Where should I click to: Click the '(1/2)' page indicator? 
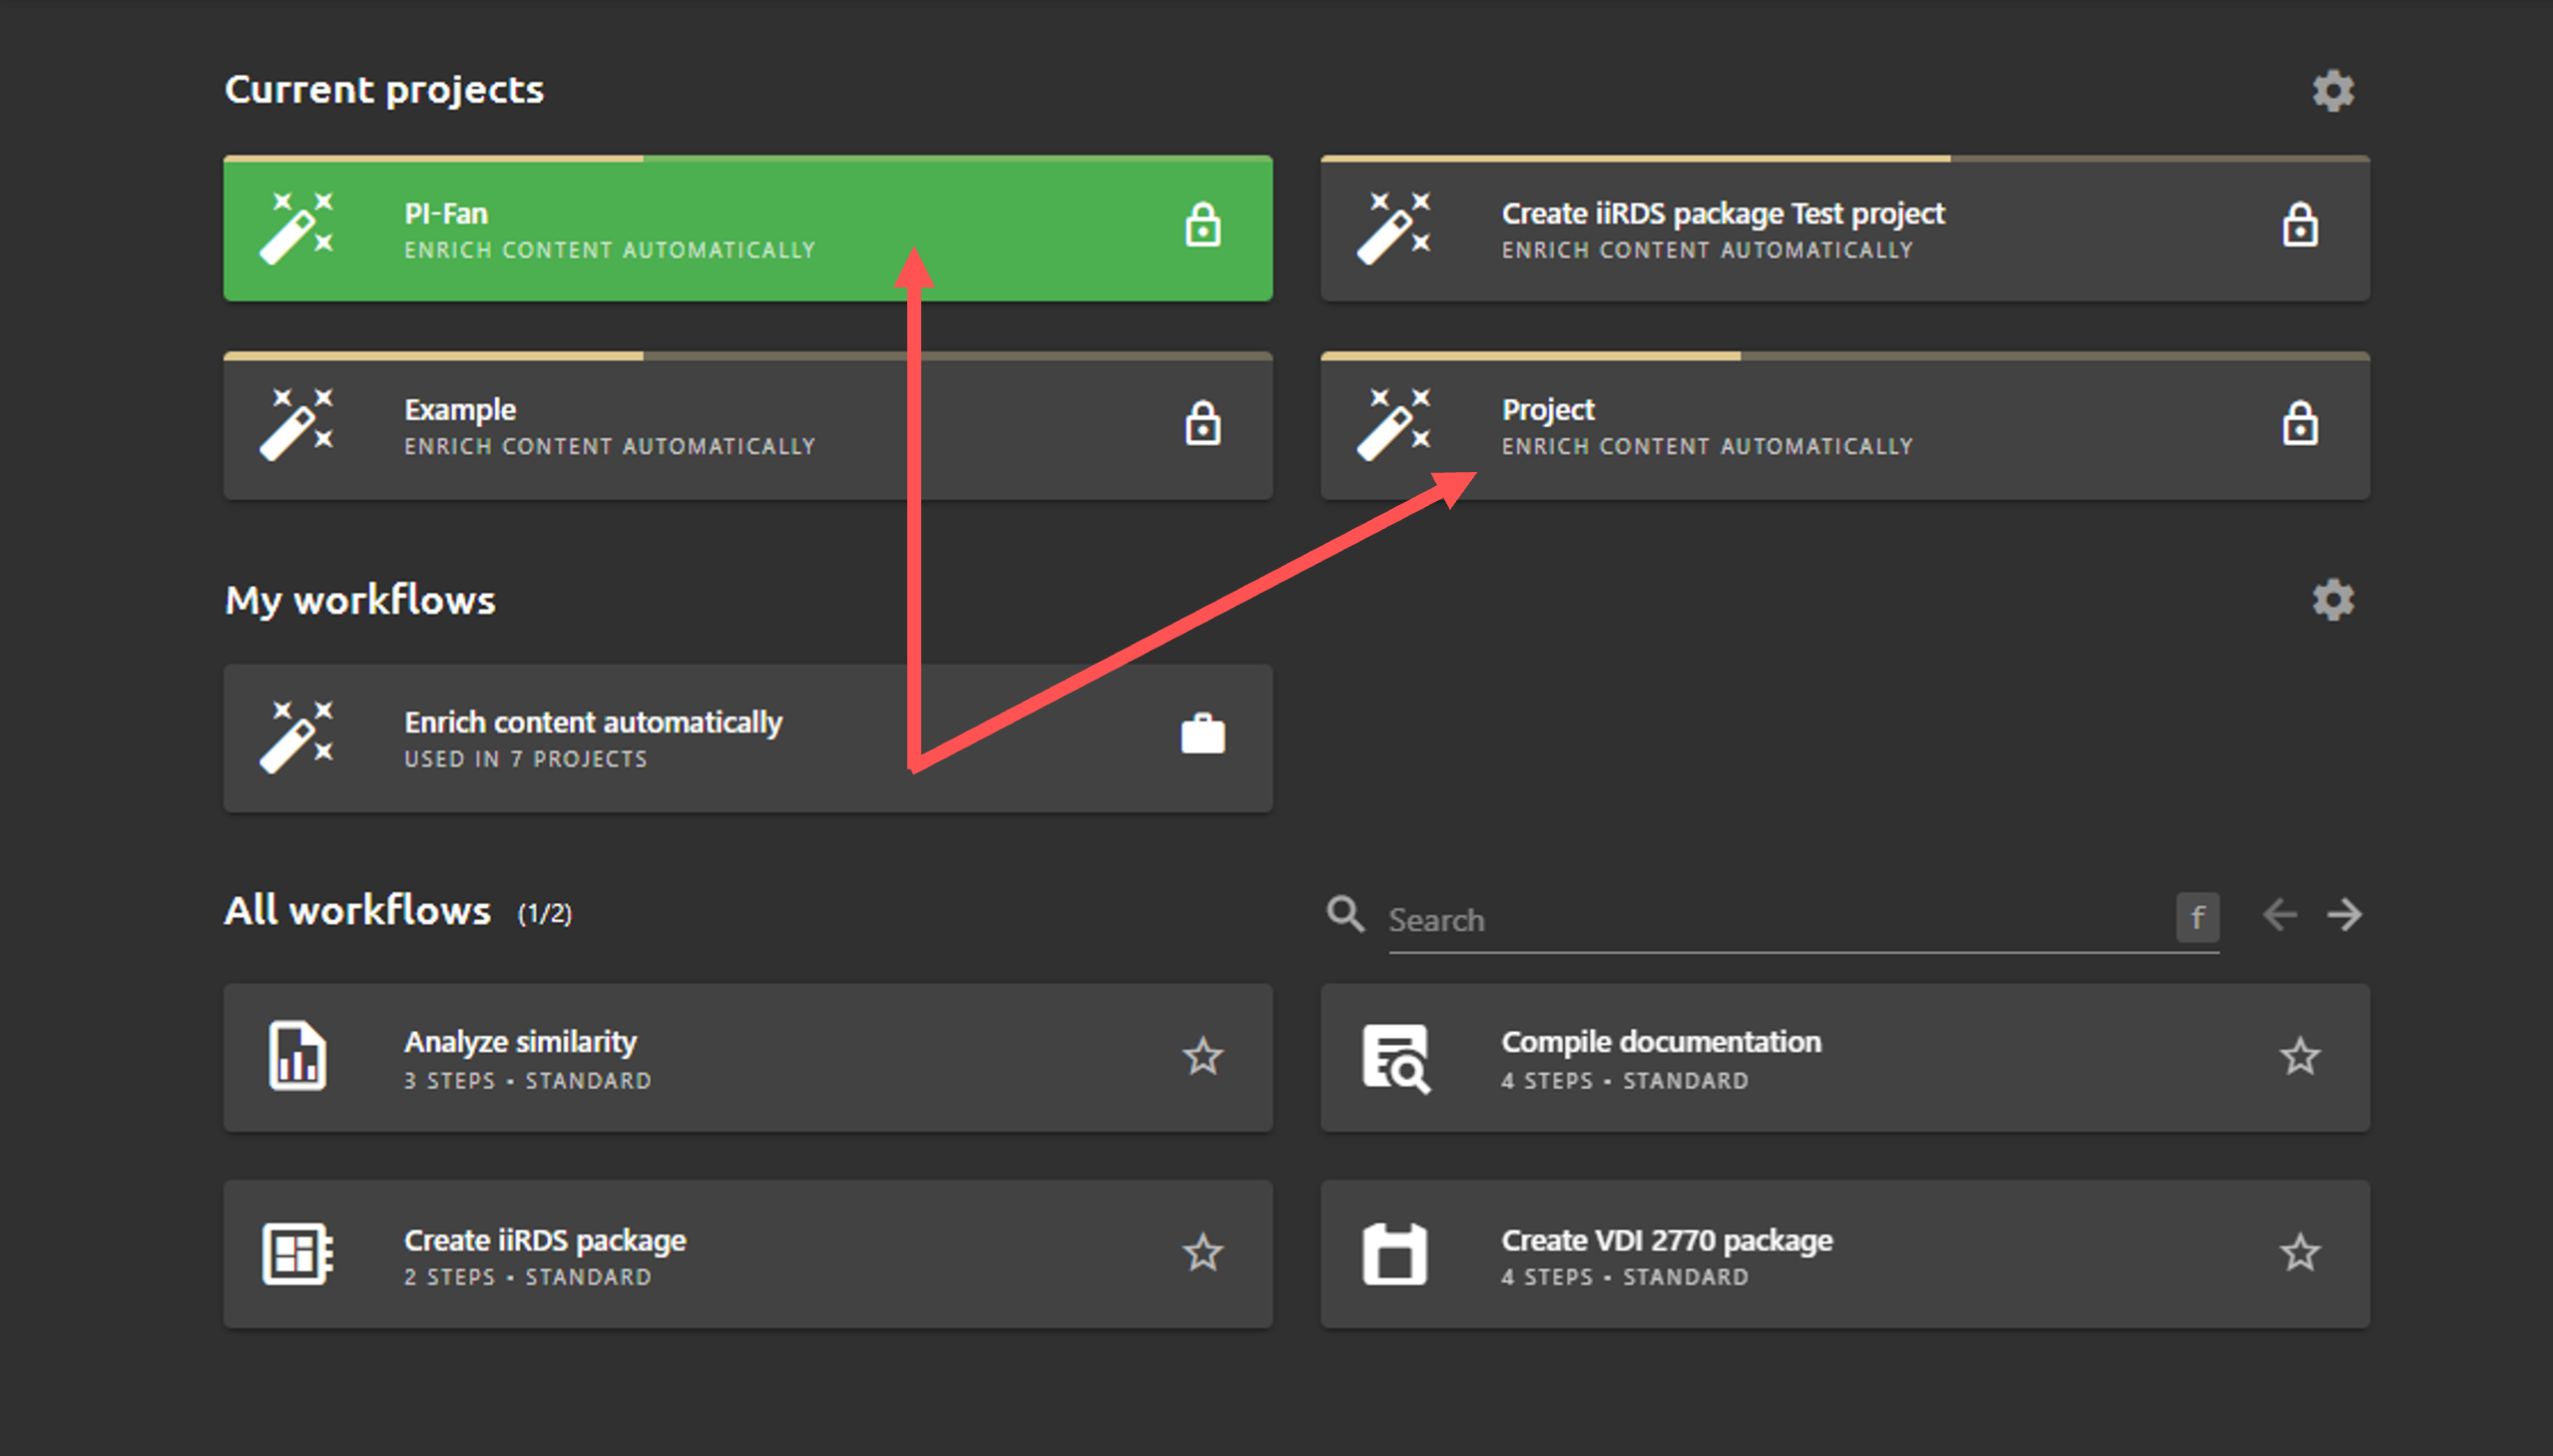544,913
